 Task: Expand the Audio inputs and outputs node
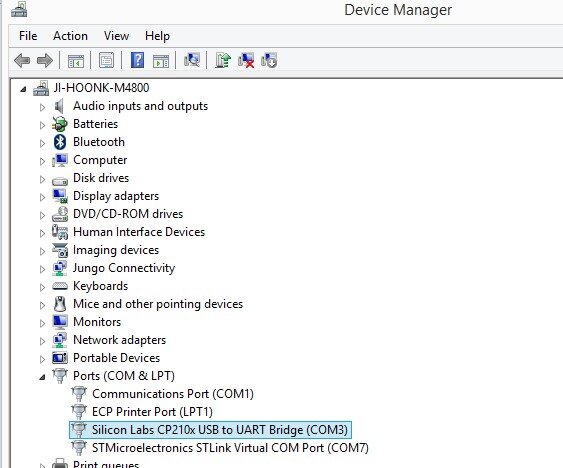point(42,107)
